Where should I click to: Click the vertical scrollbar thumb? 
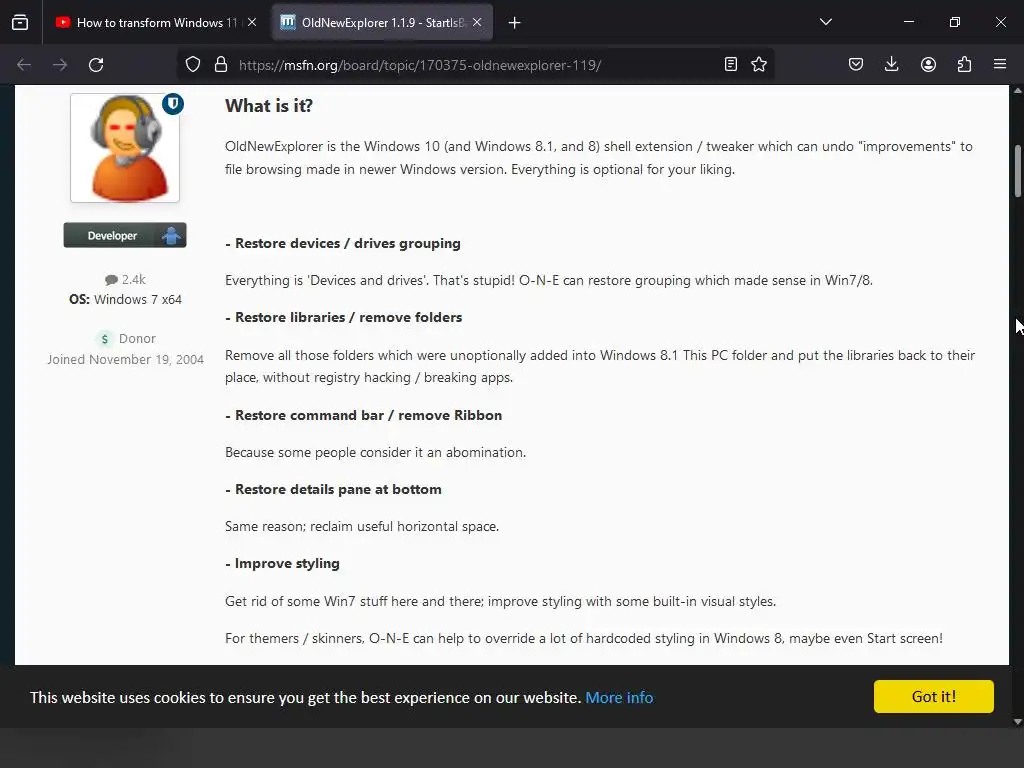point(1017,170)
